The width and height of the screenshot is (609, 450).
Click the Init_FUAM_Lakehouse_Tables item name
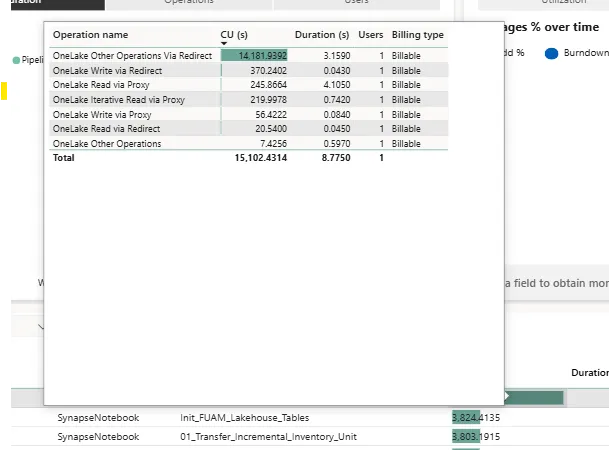pyautogui.click(x=244, y=418)
